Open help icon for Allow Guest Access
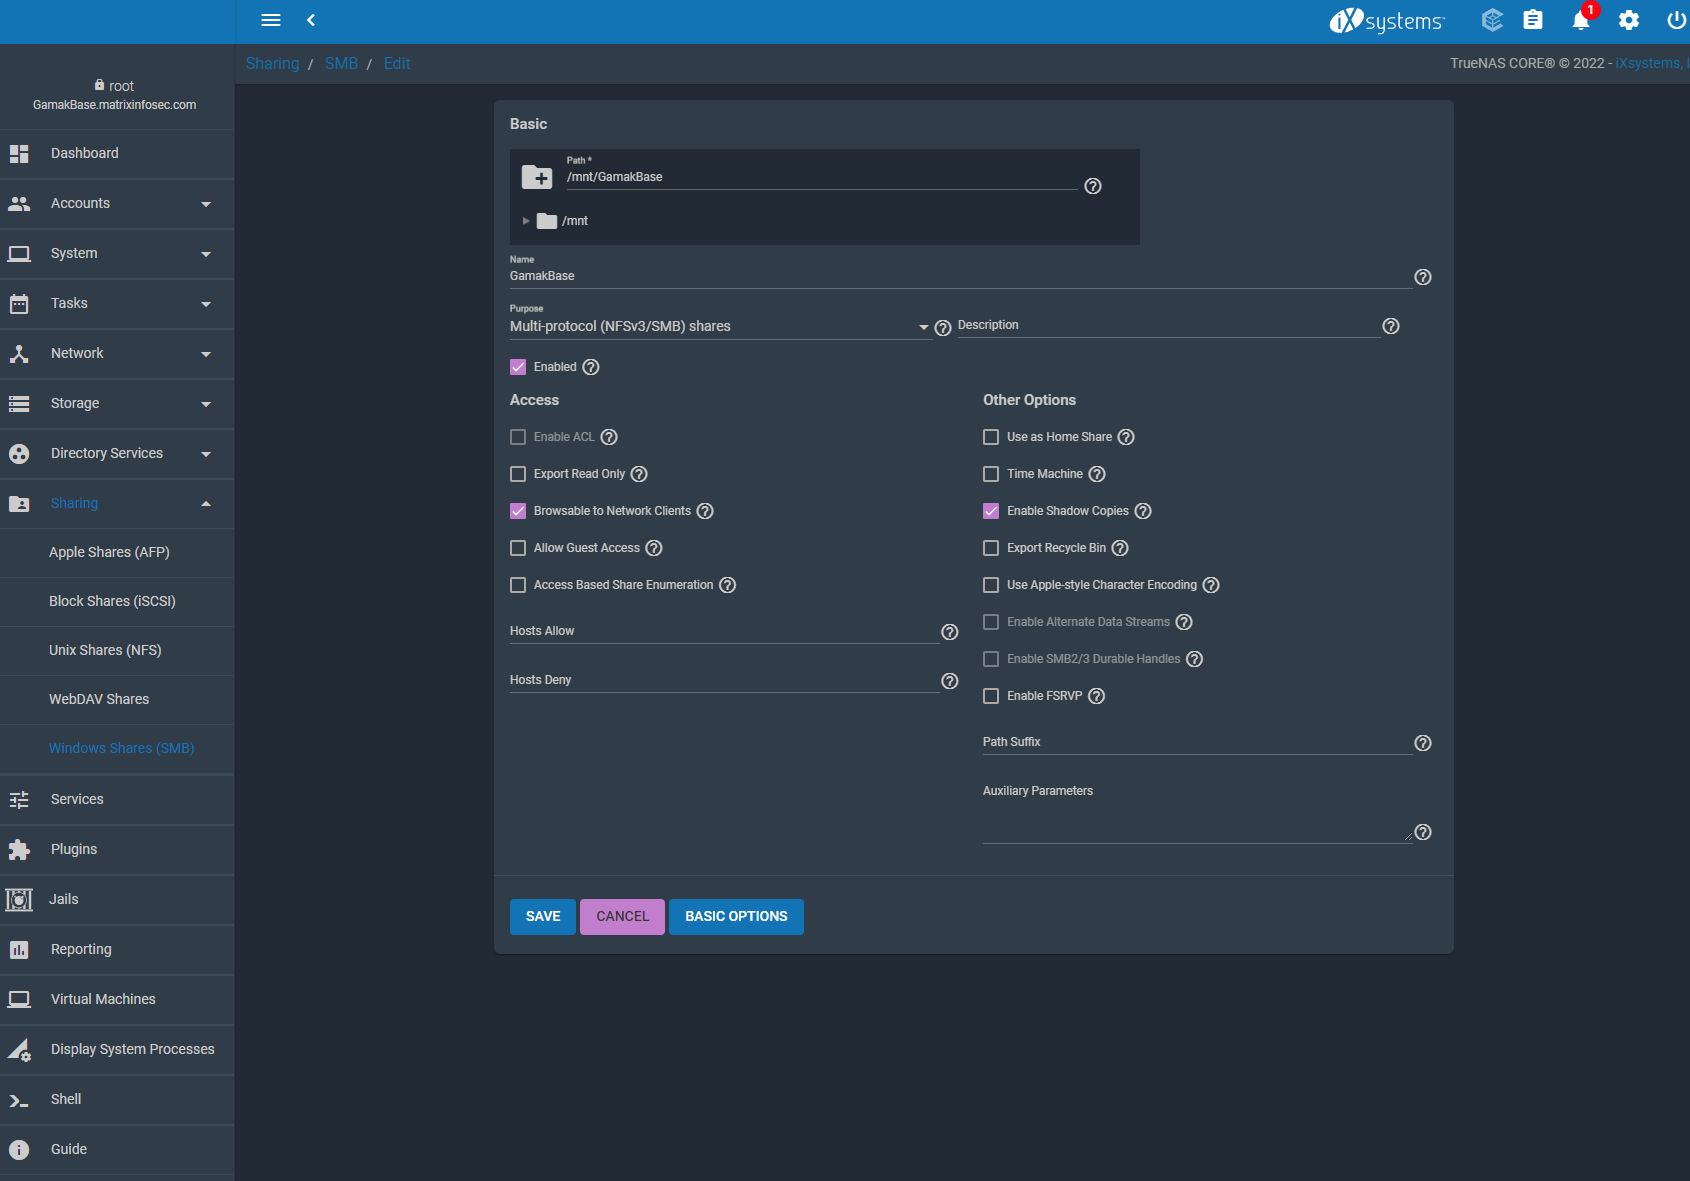Screen dimensions: 1690x1181 [654, 548]
